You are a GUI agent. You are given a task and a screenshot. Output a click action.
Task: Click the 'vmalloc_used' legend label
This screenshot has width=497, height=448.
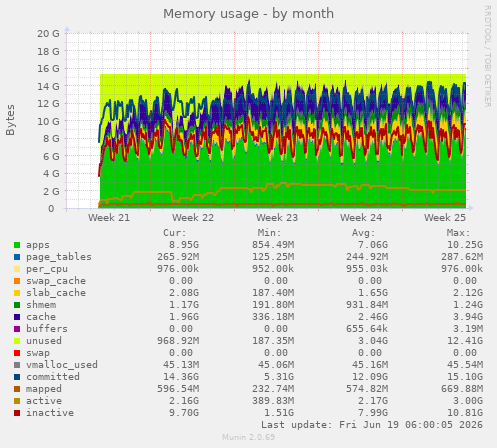pos(62,365)
